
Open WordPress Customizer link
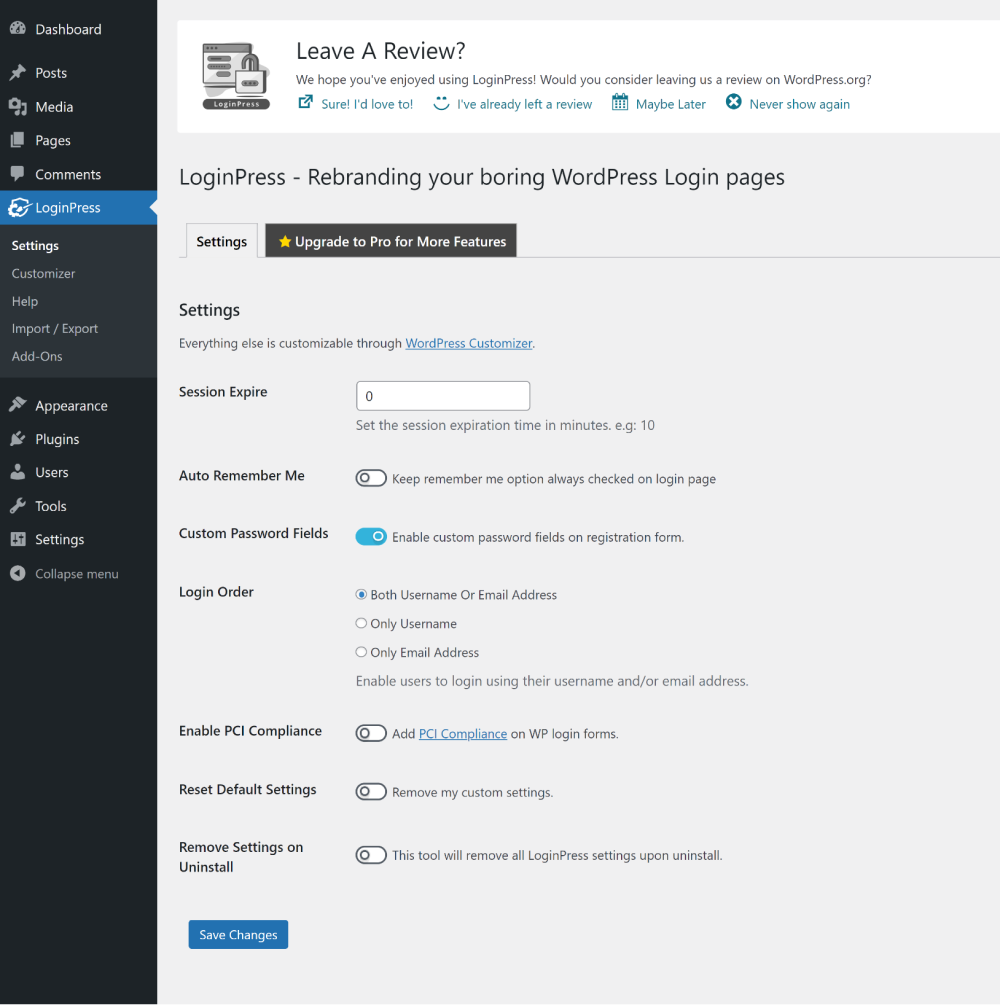click(x=469, y=343)
